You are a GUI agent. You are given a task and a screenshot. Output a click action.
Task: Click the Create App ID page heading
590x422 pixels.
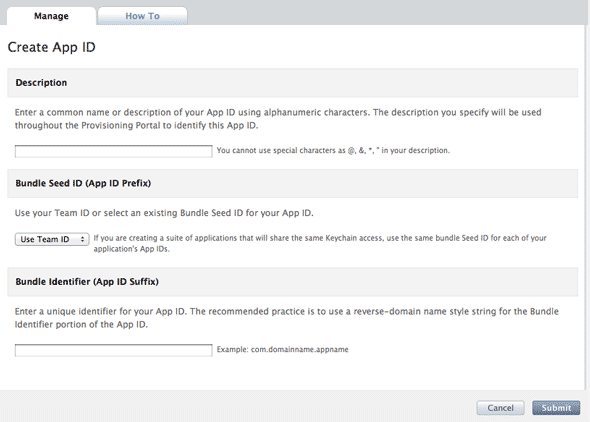(x=52, y=47)
